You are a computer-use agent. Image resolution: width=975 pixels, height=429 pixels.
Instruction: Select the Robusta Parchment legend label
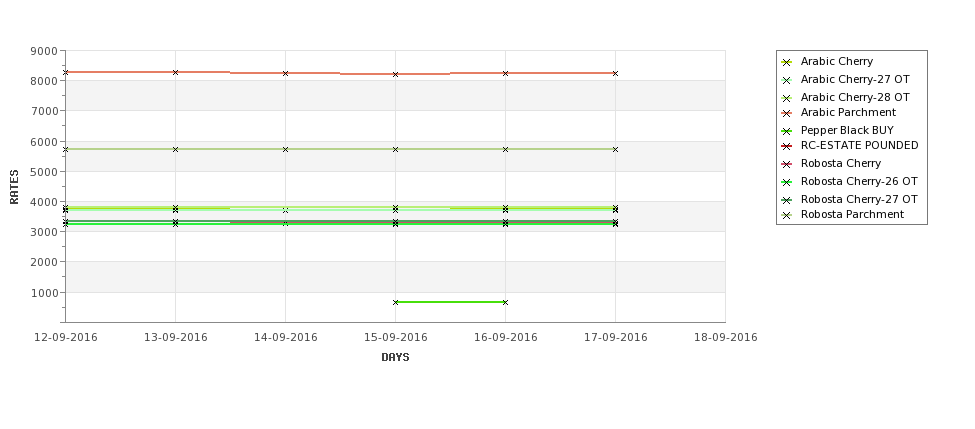tap(852, 214)
